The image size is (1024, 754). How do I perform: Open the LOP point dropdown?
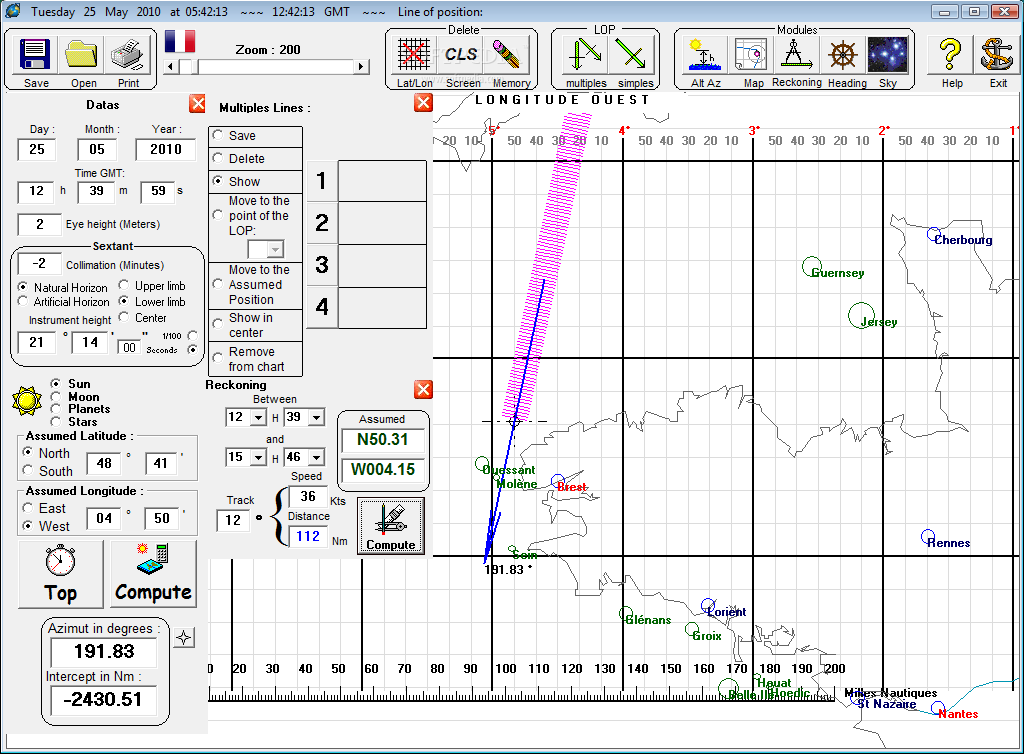pos(276,249)
